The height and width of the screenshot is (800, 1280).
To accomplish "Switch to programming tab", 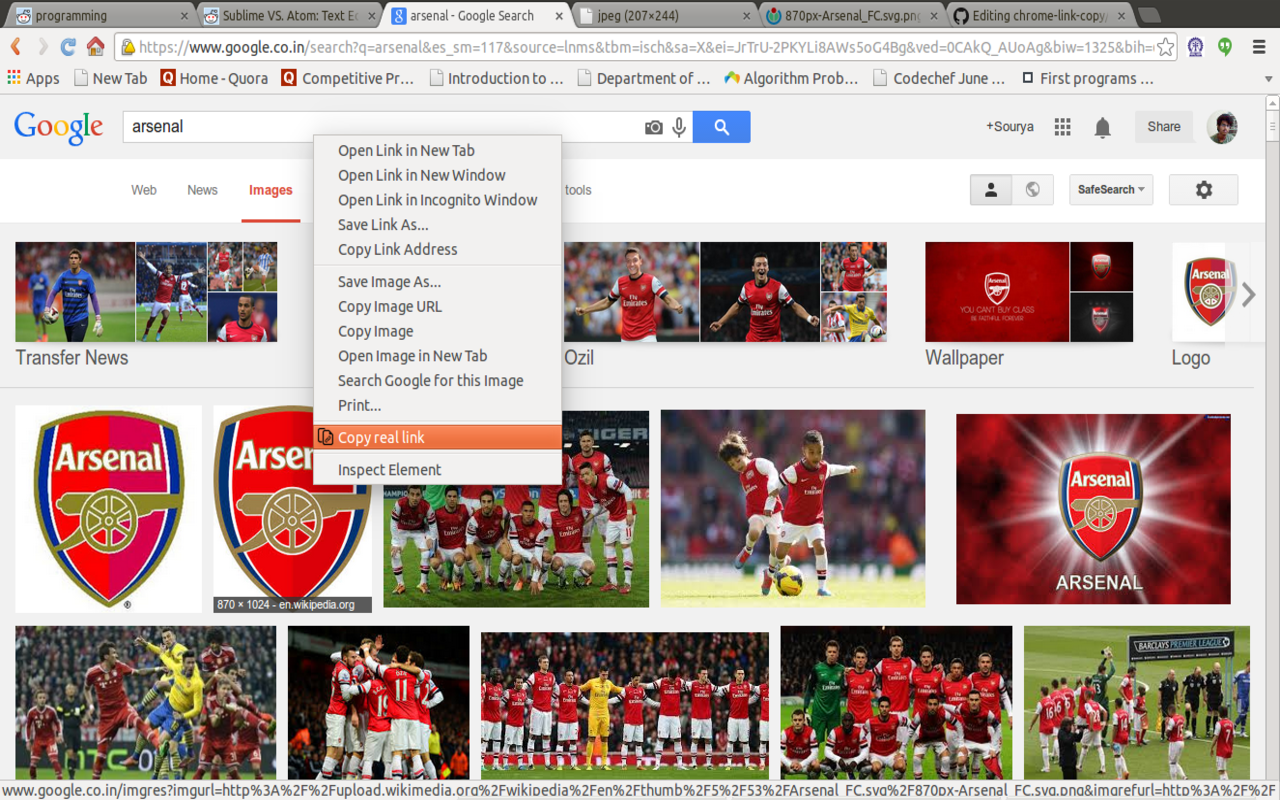I will point(98,15).
